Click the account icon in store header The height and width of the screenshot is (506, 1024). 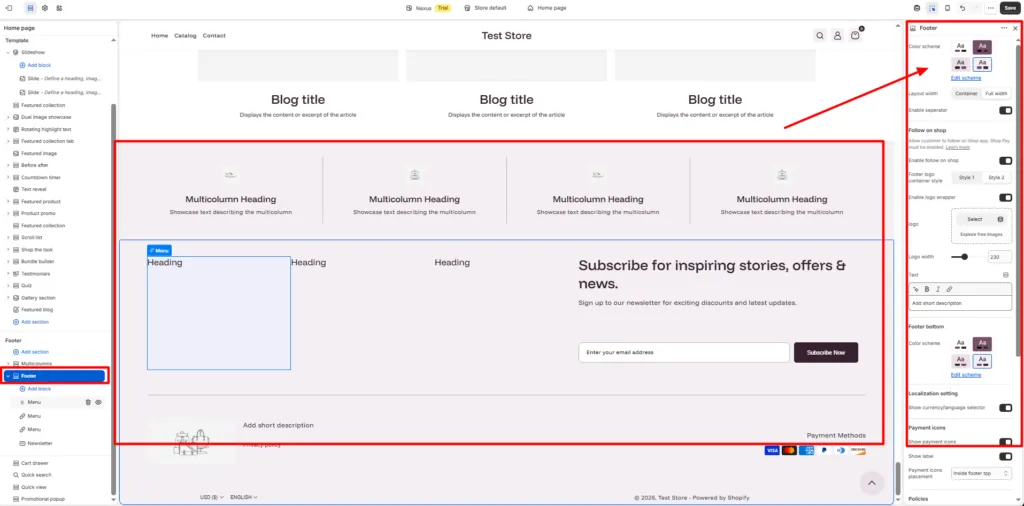[x=837, y=36]
